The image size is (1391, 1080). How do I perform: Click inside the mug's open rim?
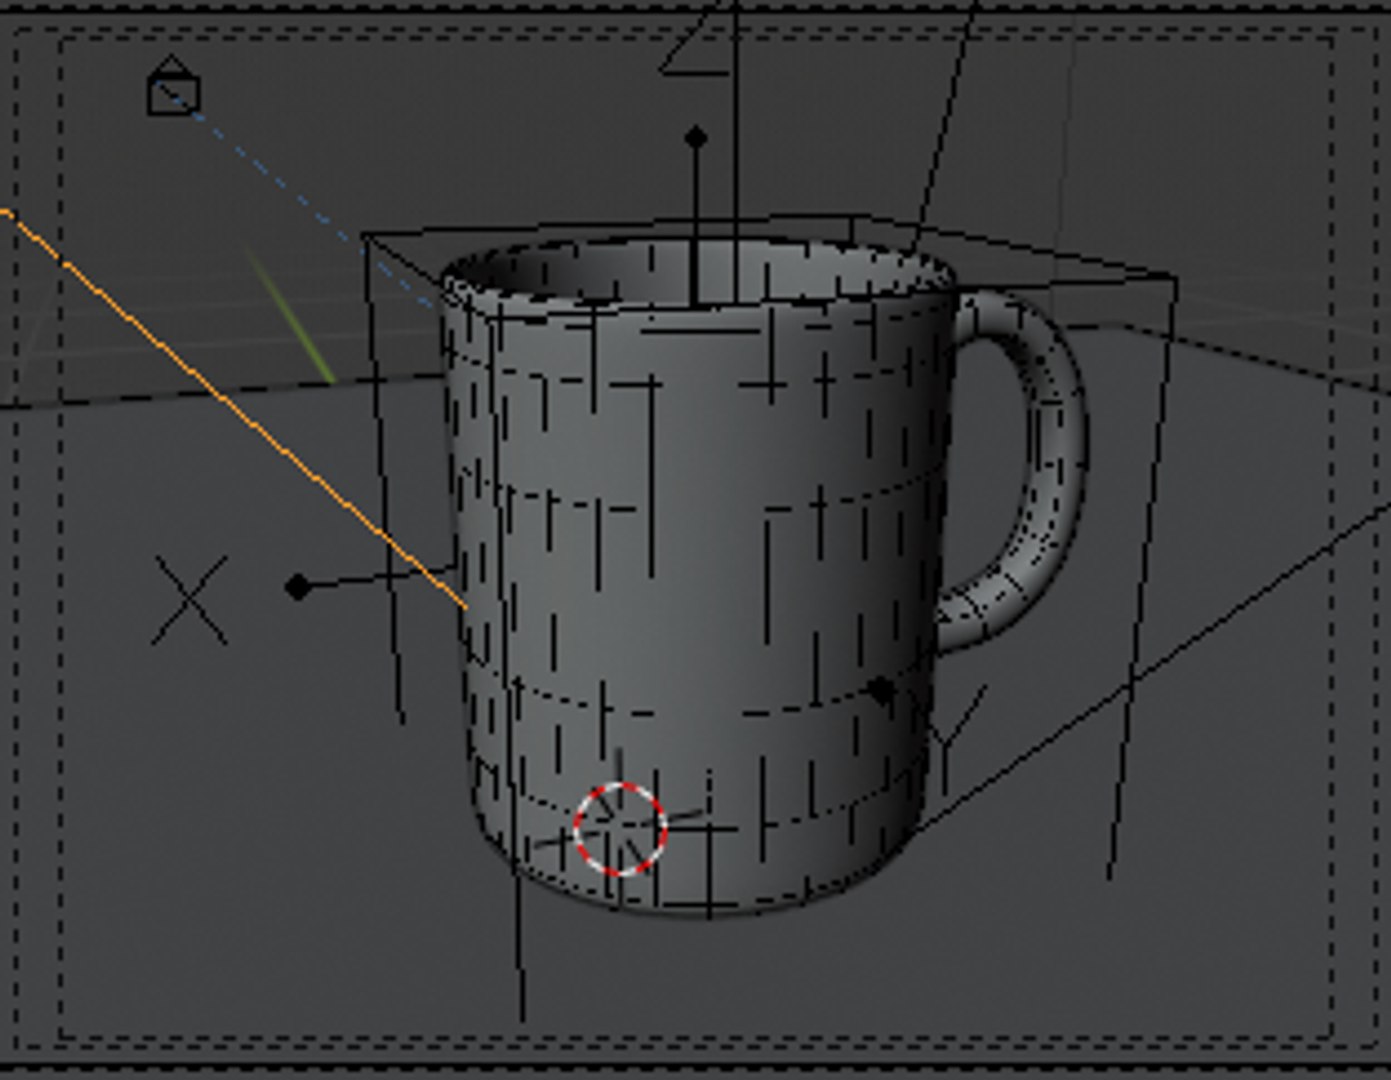[x=700, y=272]
